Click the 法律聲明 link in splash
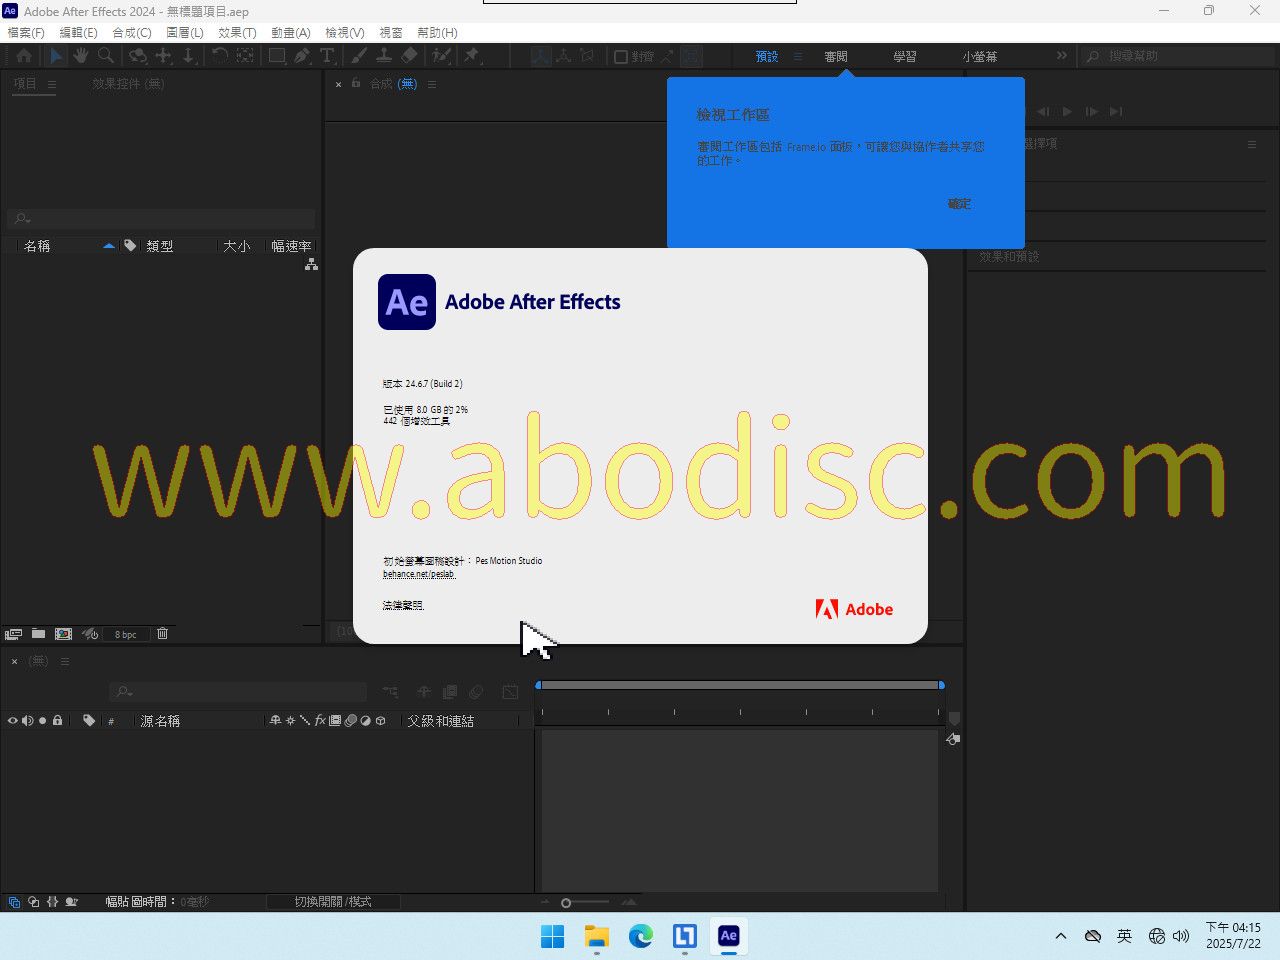The width and height of the screenshot is (1280, 960). 403,606
